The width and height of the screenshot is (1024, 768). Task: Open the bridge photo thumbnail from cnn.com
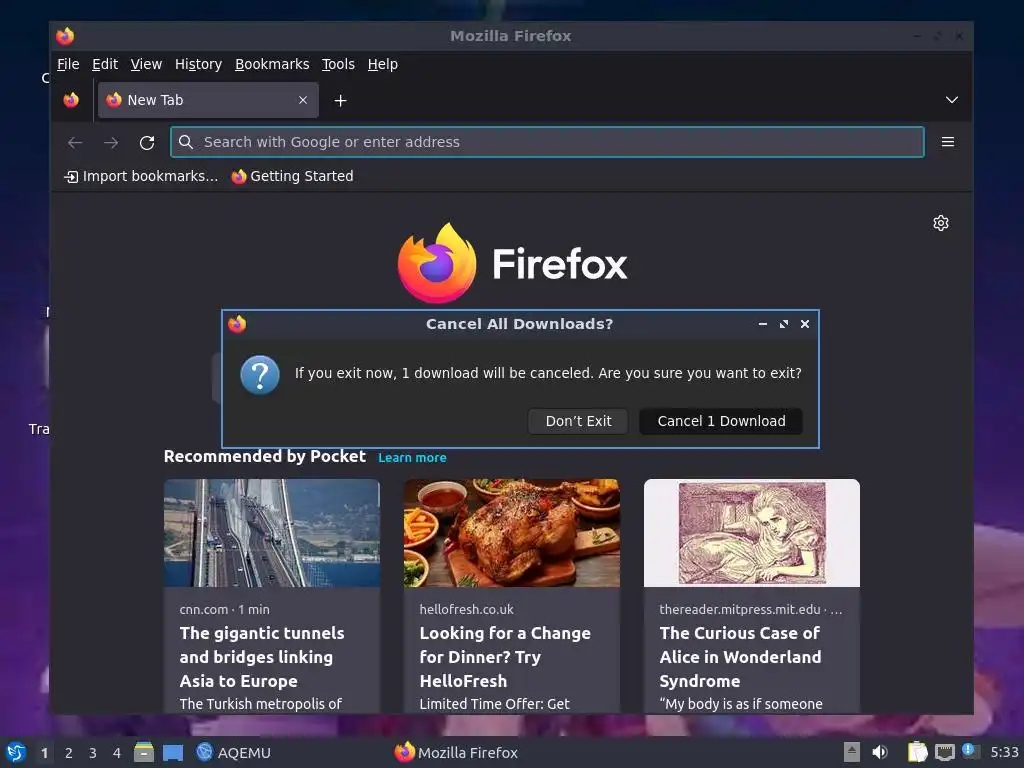pyautogui.click(x=272, y=533)
